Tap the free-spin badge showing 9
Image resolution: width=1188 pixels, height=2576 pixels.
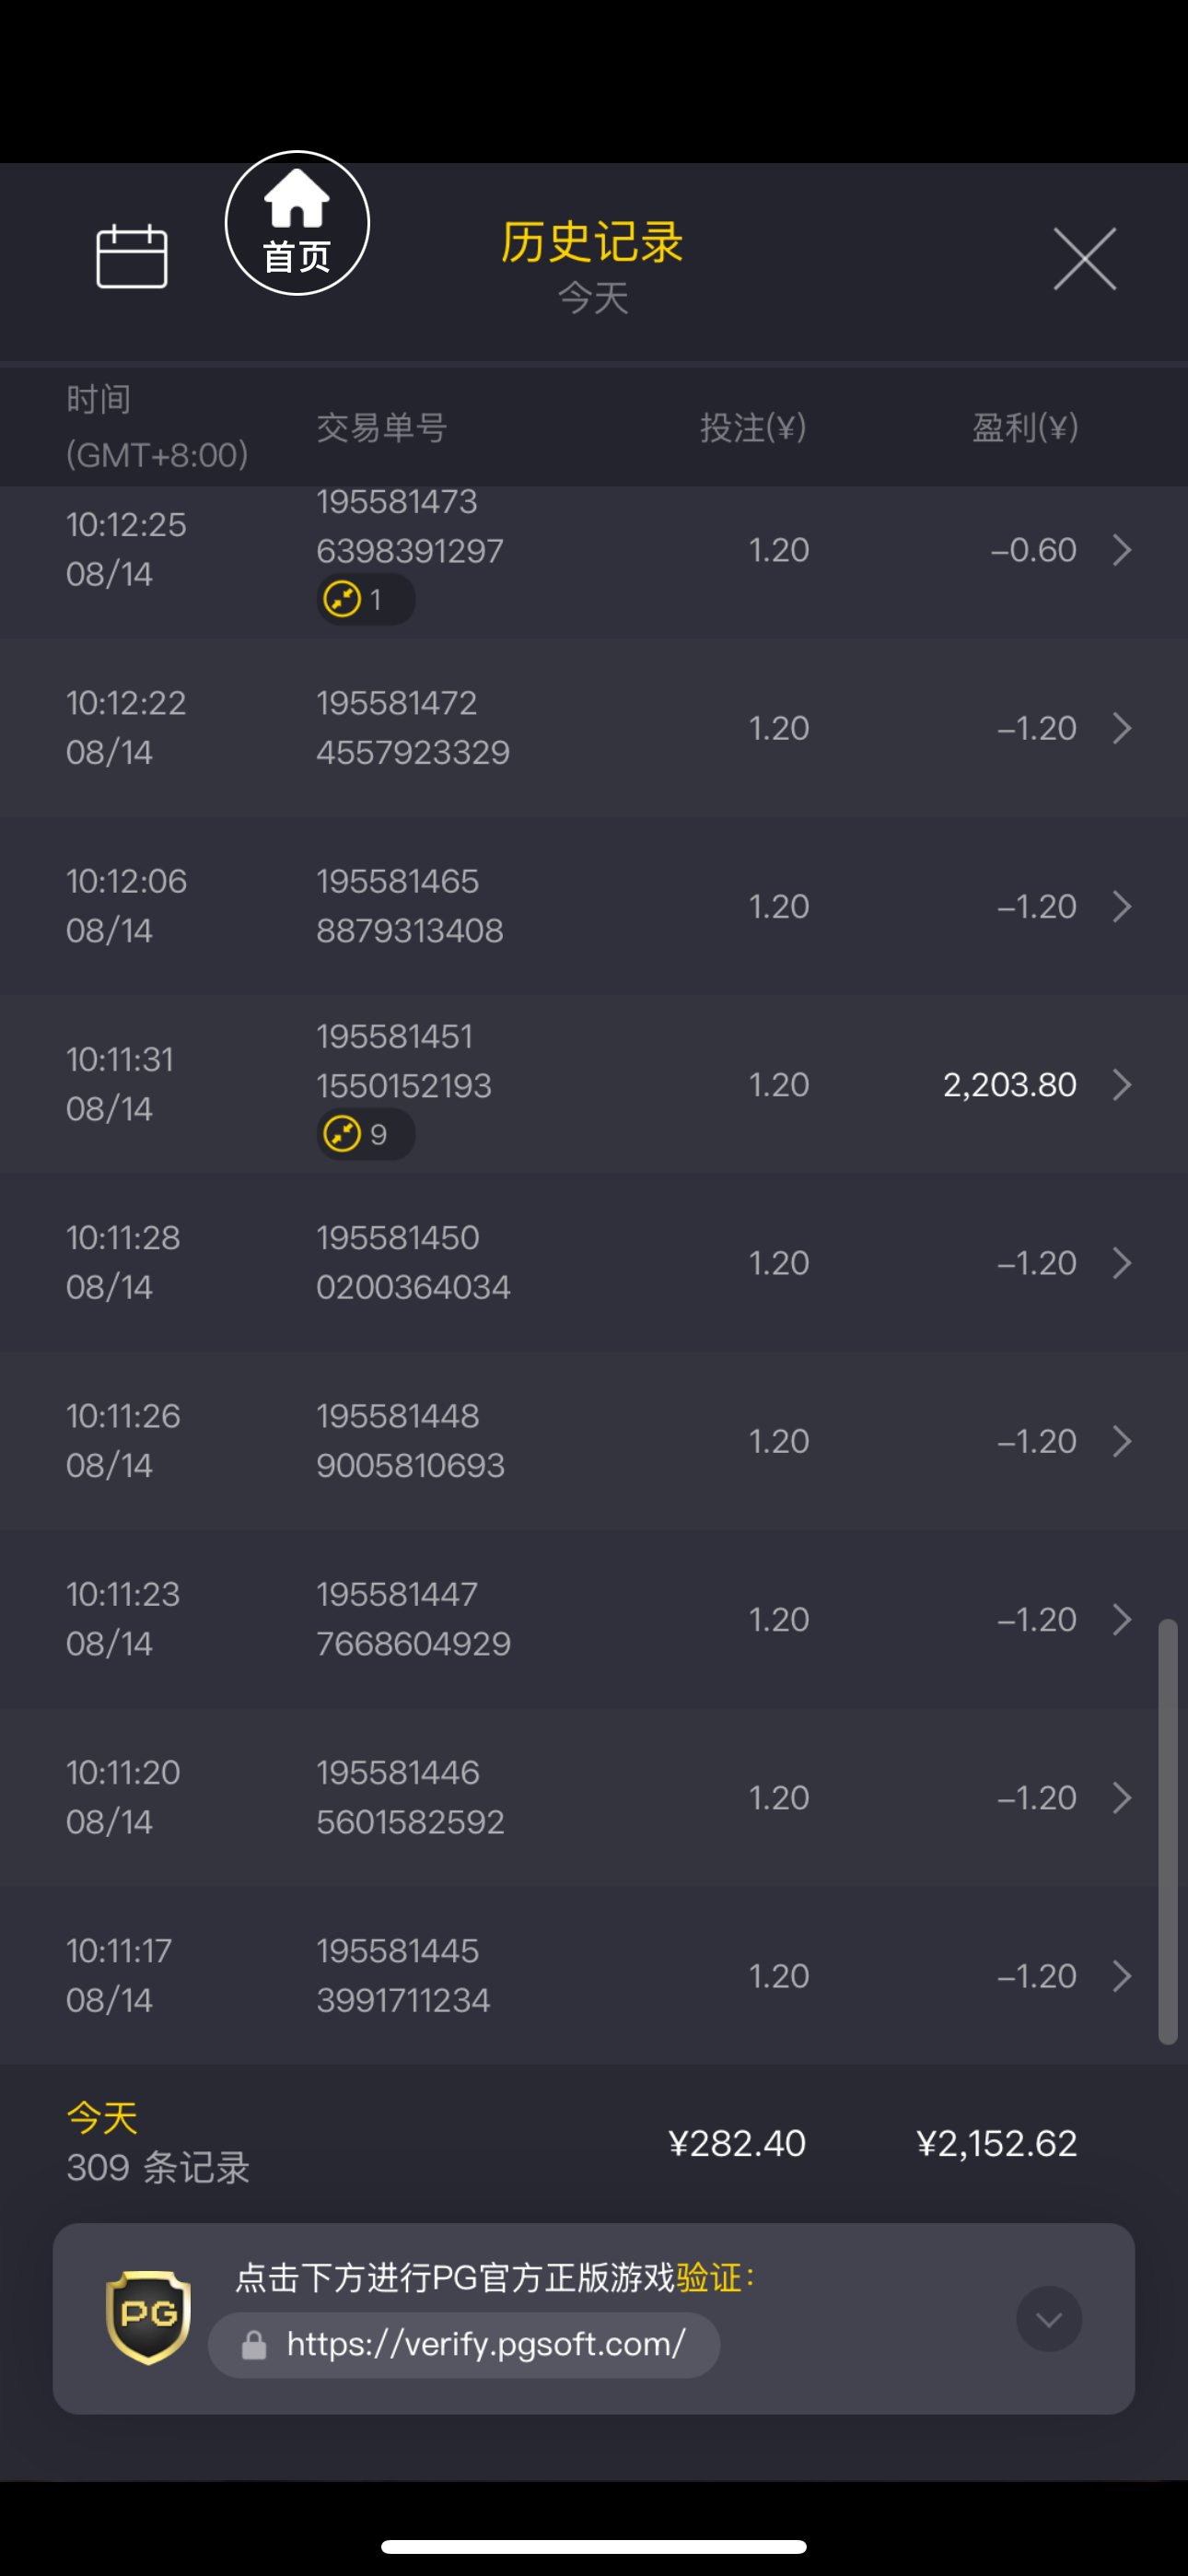pyautogui.click(x=365, y=1135)
